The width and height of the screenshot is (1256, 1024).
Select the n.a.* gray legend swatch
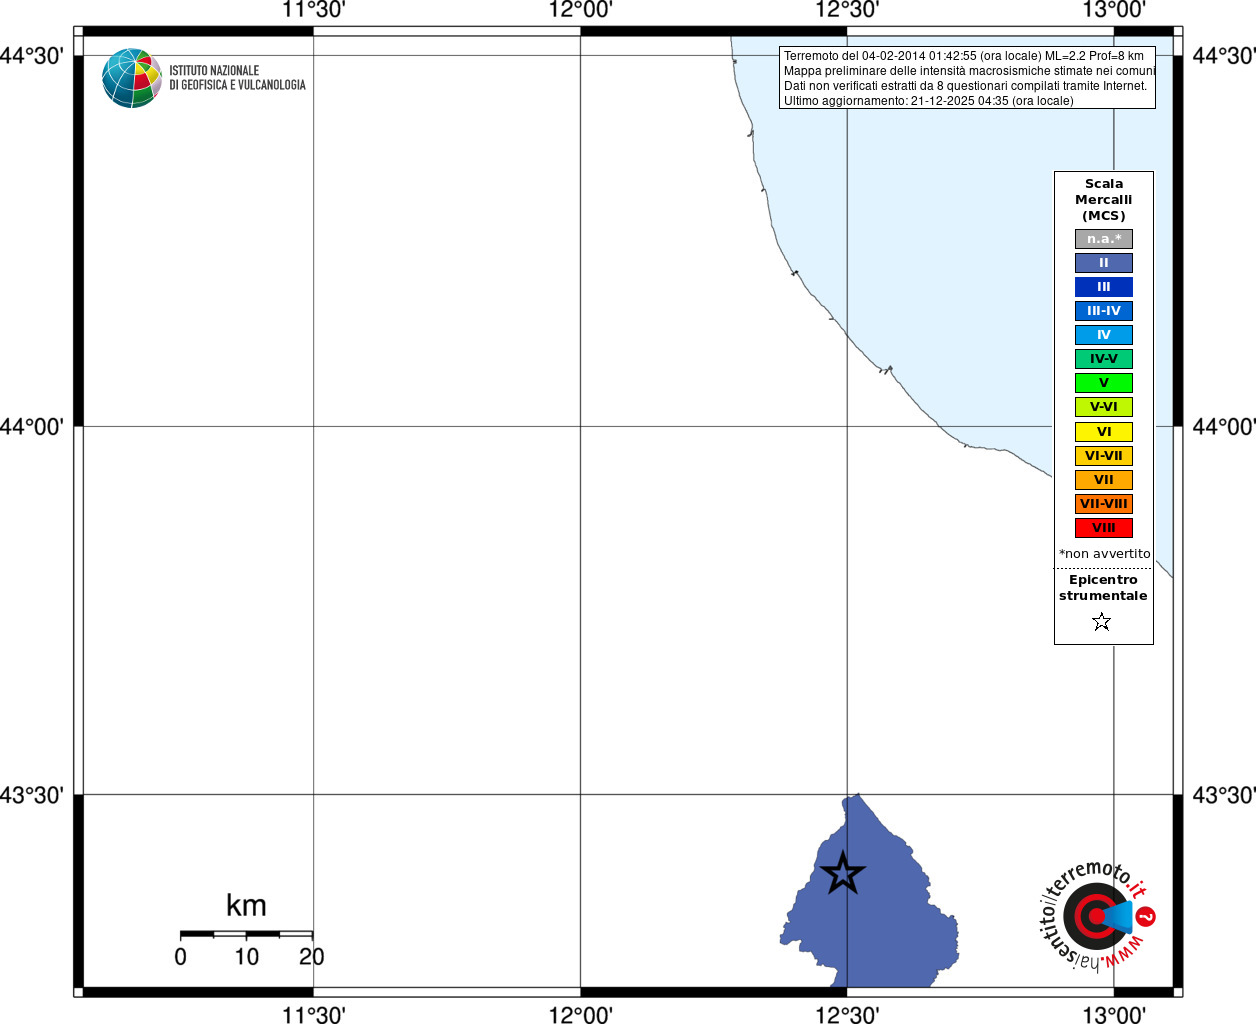pyautogui.click(x=1104, y=239)
